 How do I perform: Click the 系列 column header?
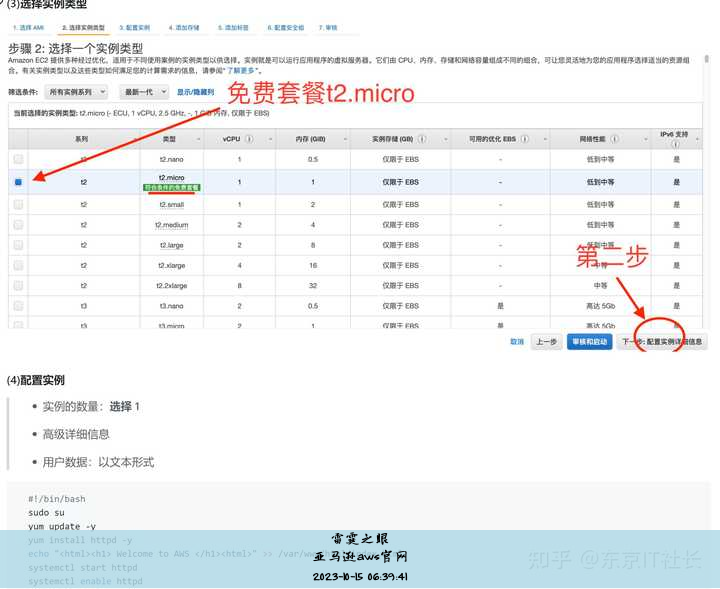click(82, 139)
